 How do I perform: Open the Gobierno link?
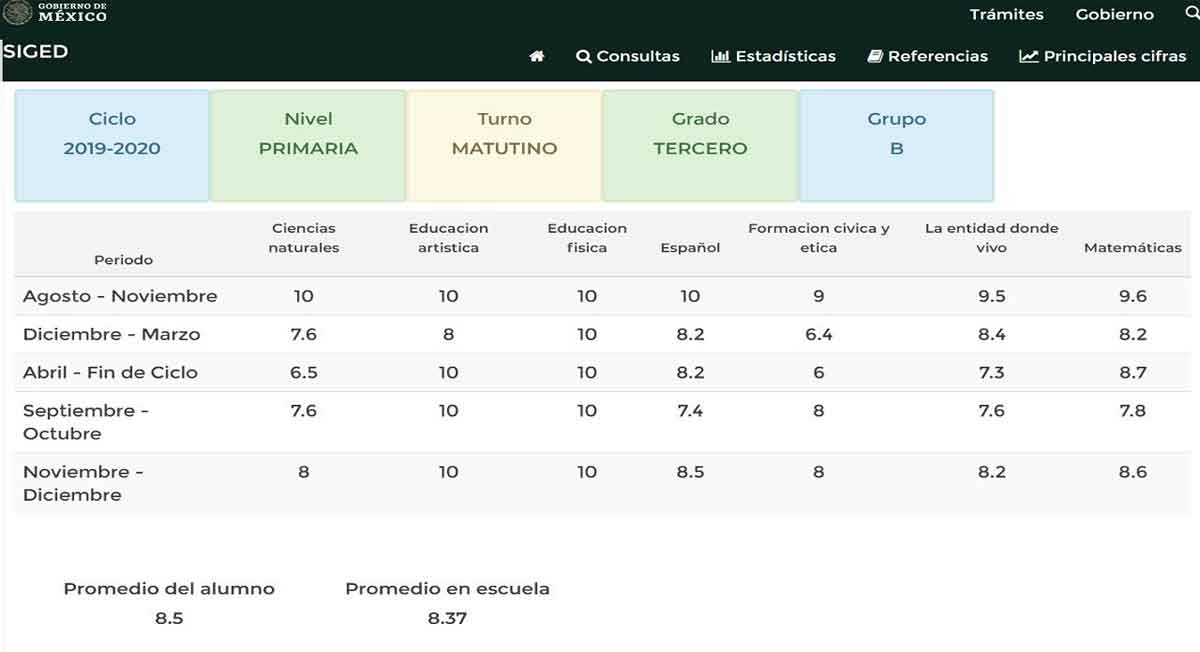click(1114, 14)
